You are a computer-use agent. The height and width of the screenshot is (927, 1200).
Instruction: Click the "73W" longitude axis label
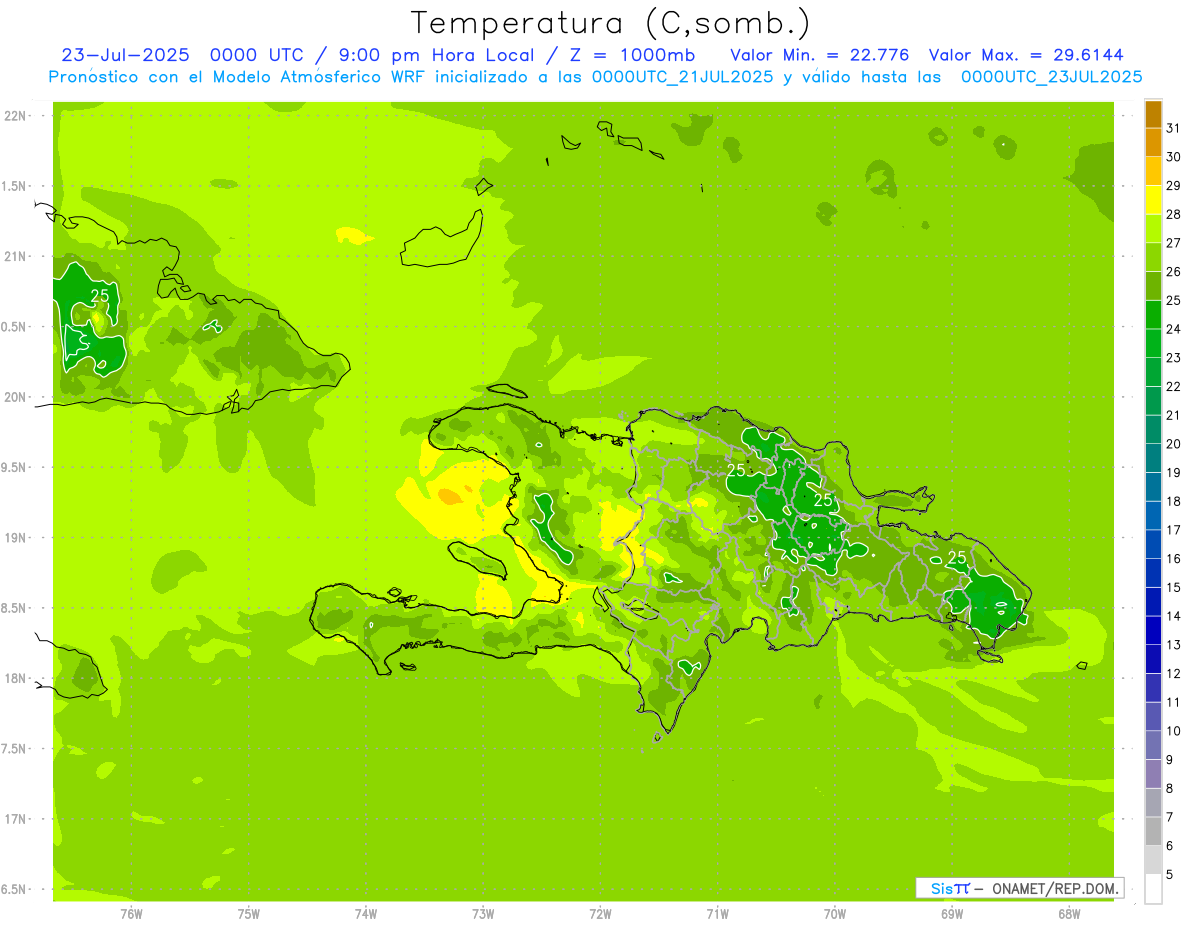pos(483,913)
